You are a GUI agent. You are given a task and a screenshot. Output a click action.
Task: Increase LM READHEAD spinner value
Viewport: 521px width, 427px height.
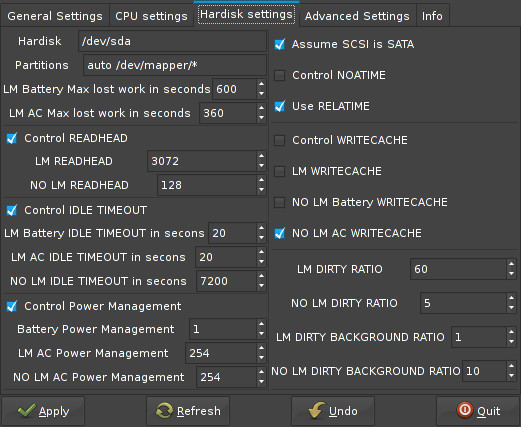coord(261,156)
